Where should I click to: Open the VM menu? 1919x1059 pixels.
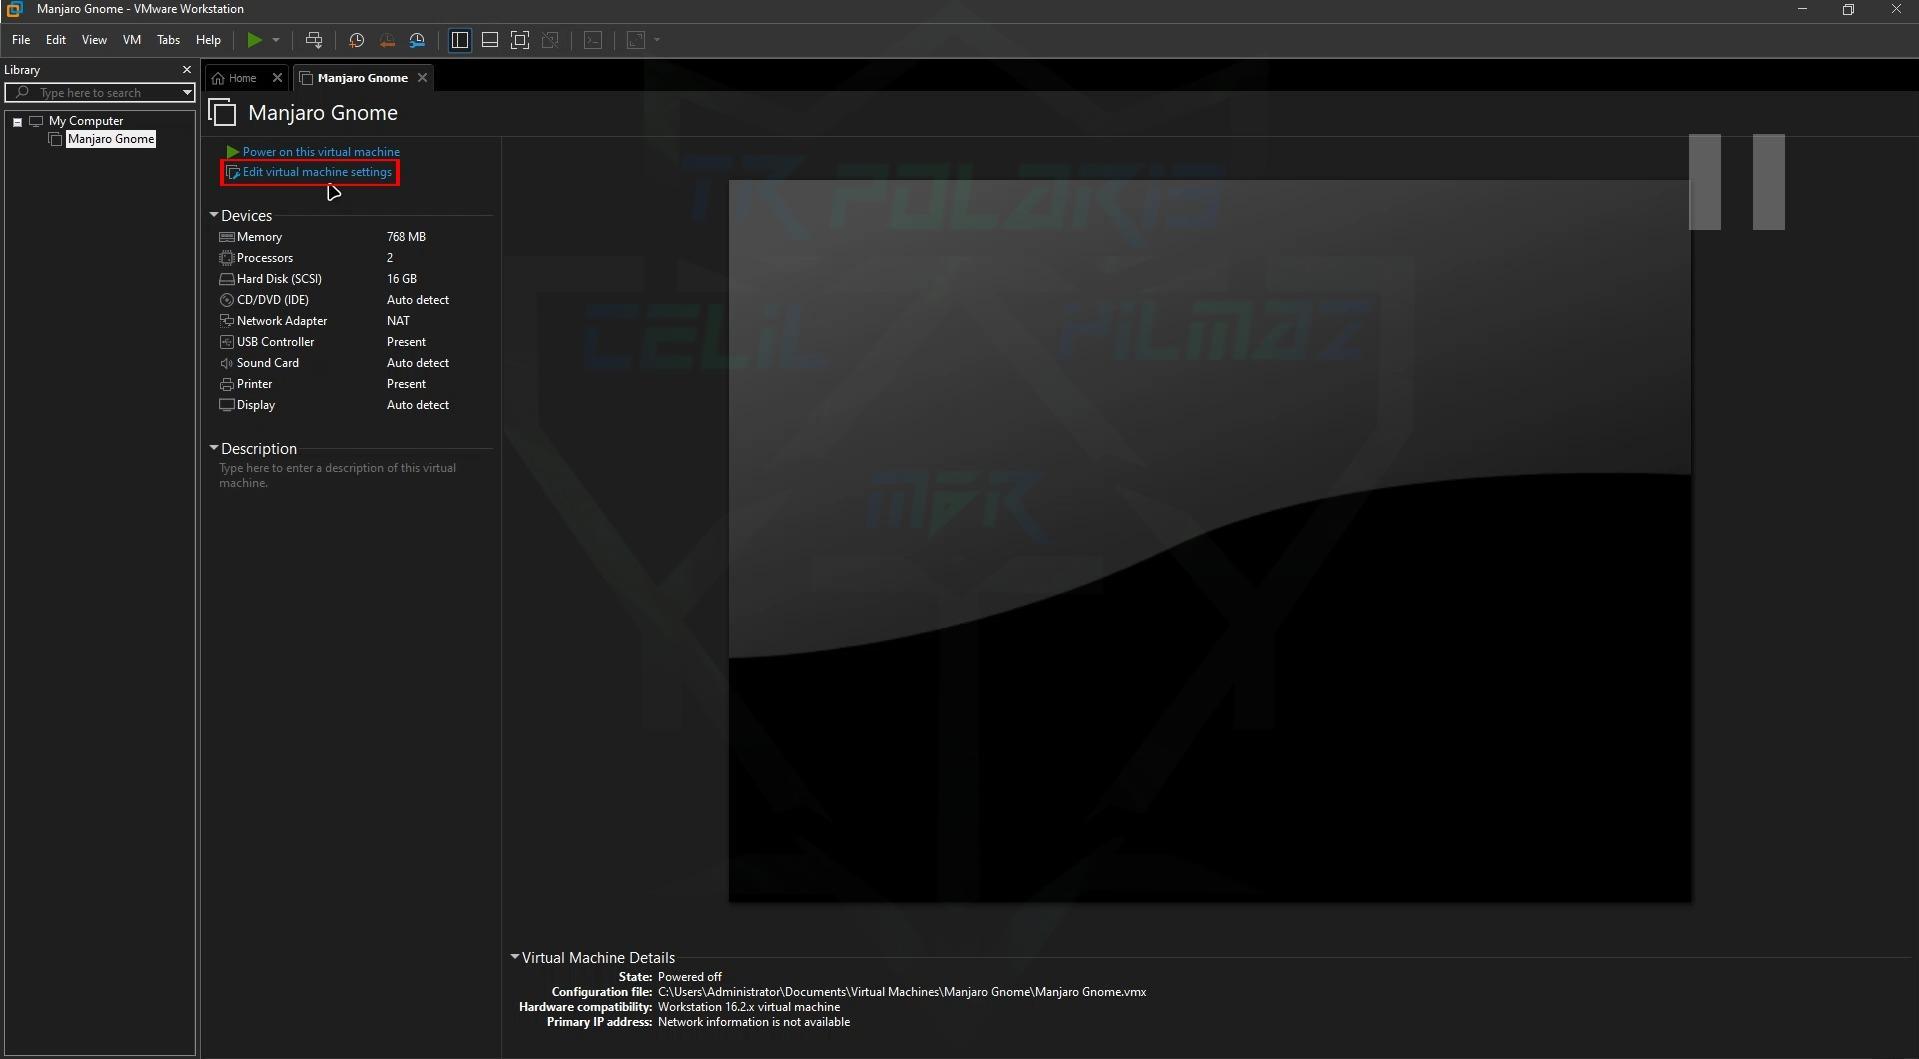(132, 40)
